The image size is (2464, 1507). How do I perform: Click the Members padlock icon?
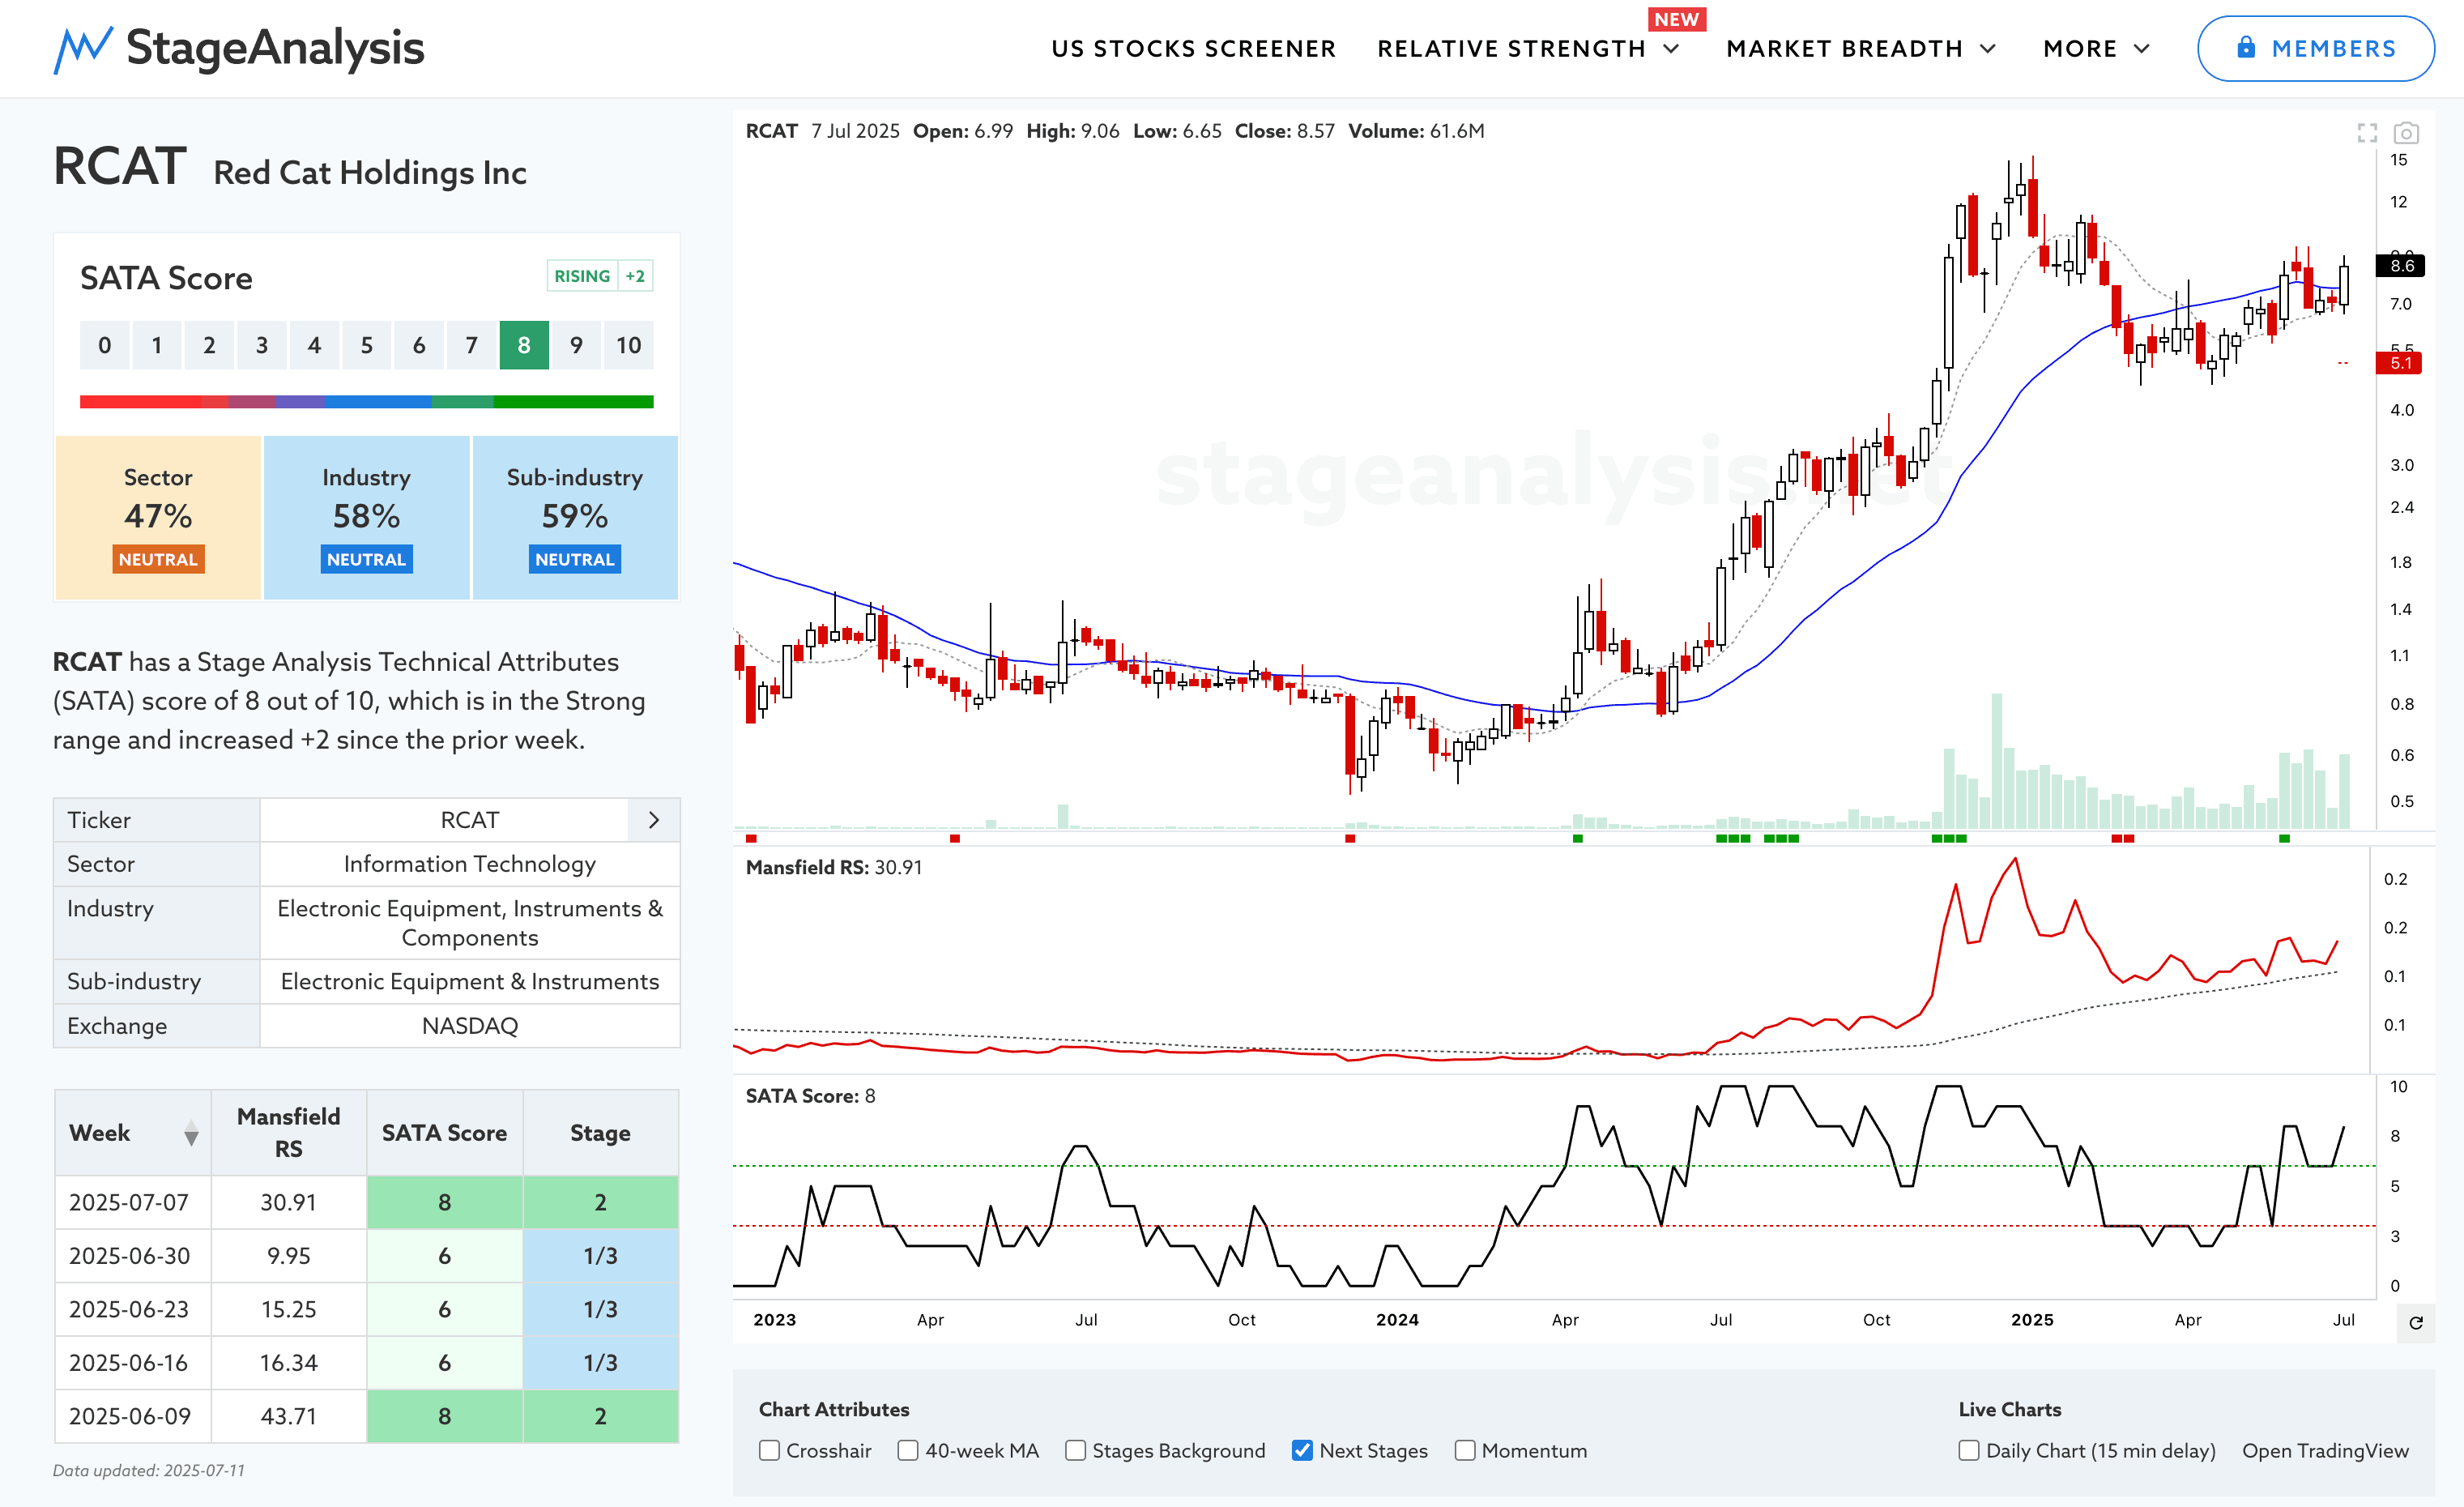point(2246,47)
